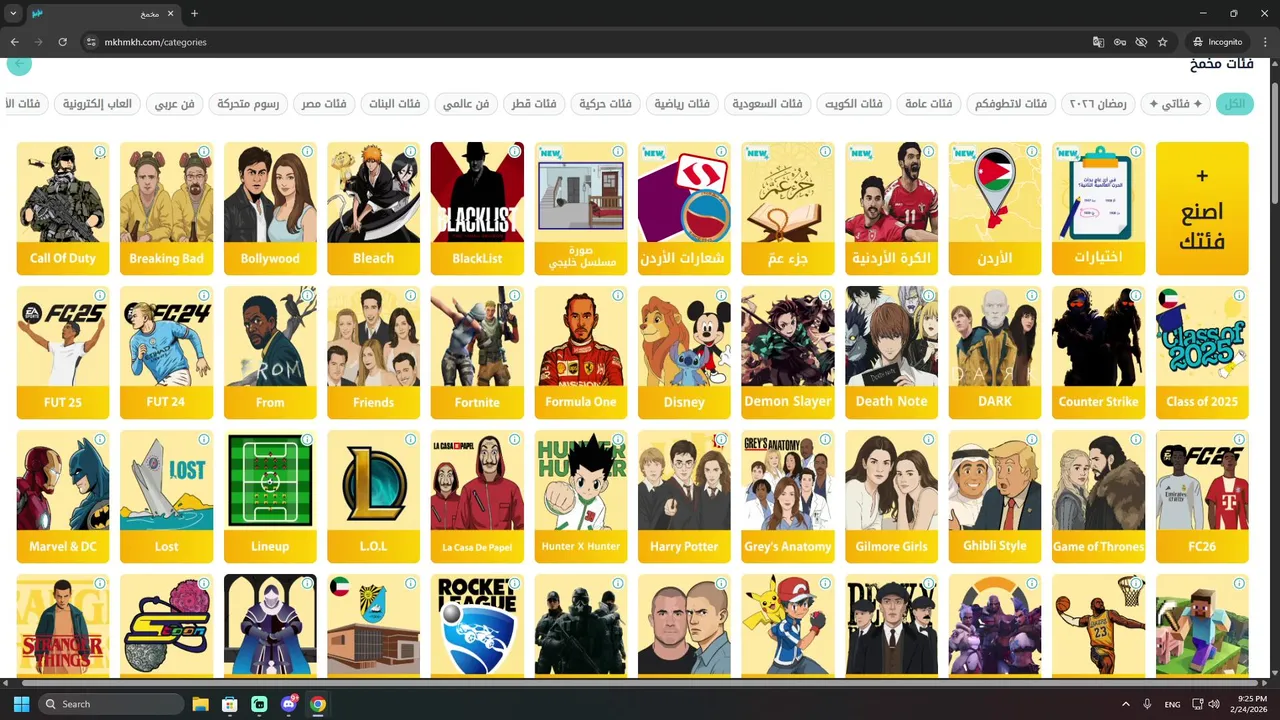The width and height of the screenshot is (1280, 720).
Task: Reload the page with browser refresh icon
Action: (x=62, y=42)
